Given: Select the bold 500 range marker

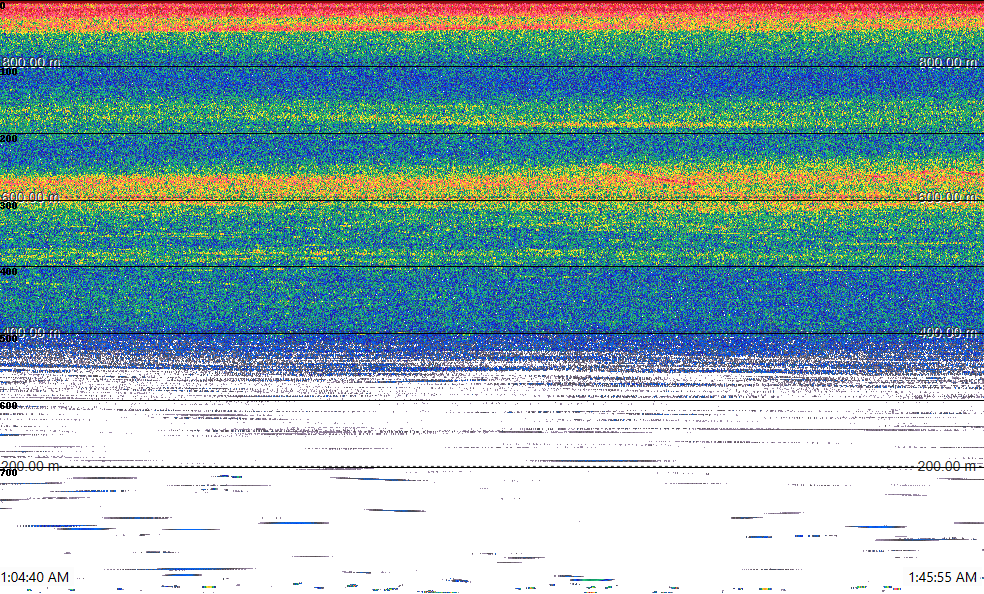Looking at the screenshot, I should 9,339.
